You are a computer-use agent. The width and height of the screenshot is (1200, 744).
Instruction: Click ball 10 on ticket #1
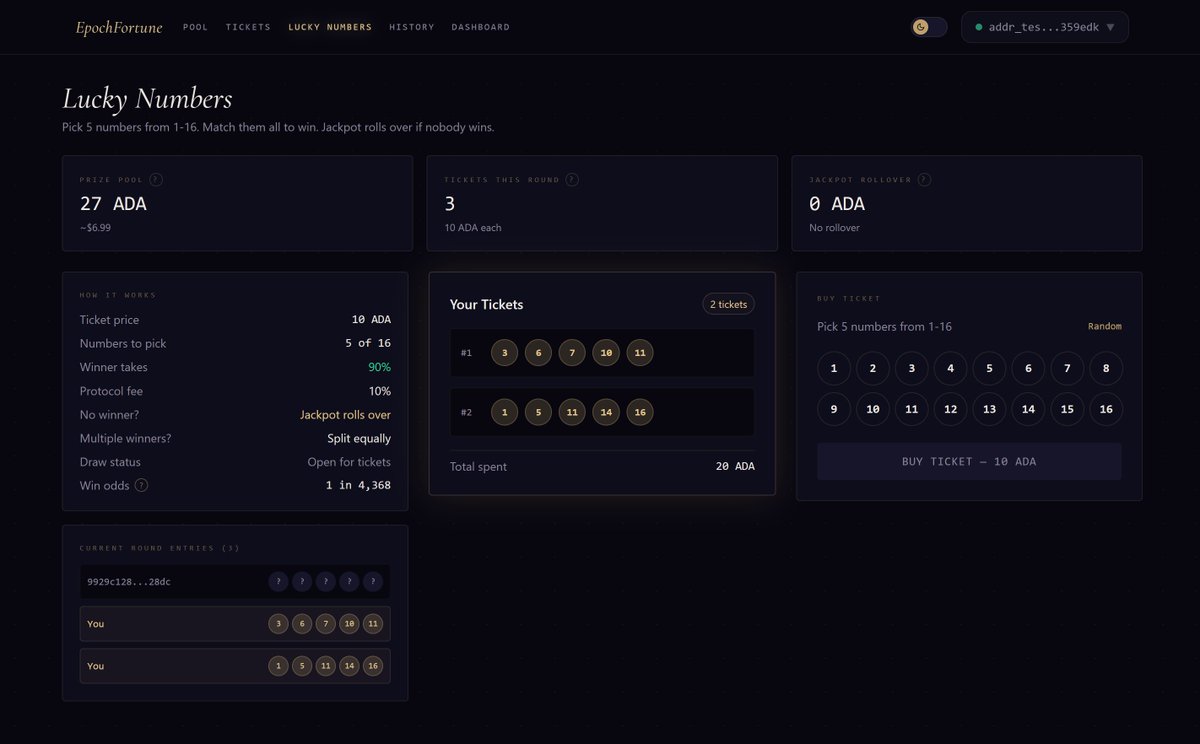coord(606,353)
